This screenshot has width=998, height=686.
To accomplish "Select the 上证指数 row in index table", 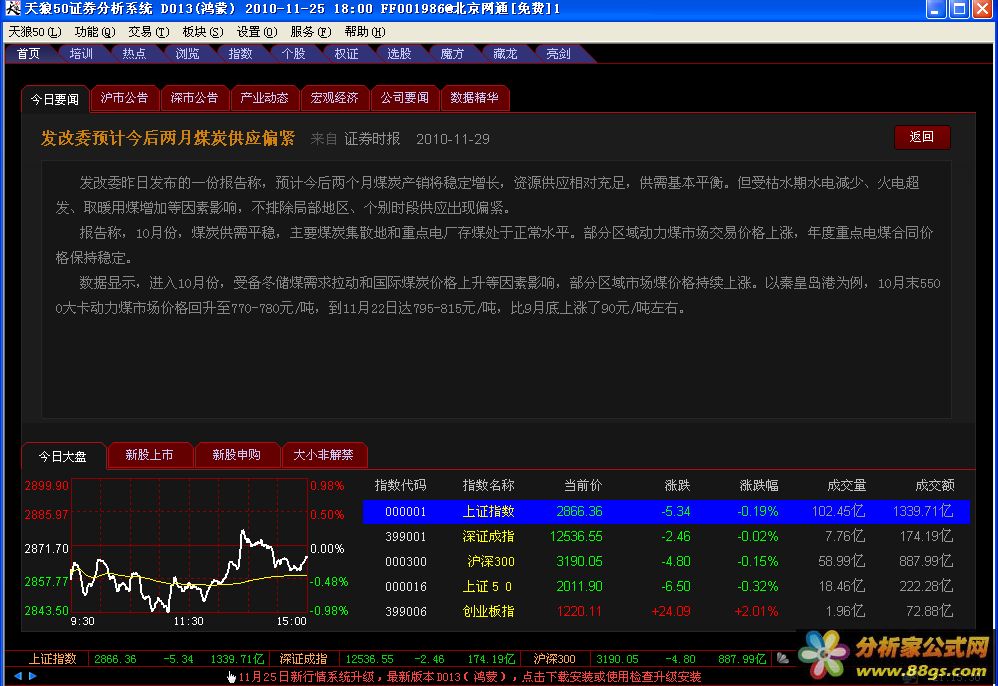I will (x=666, y=511).
